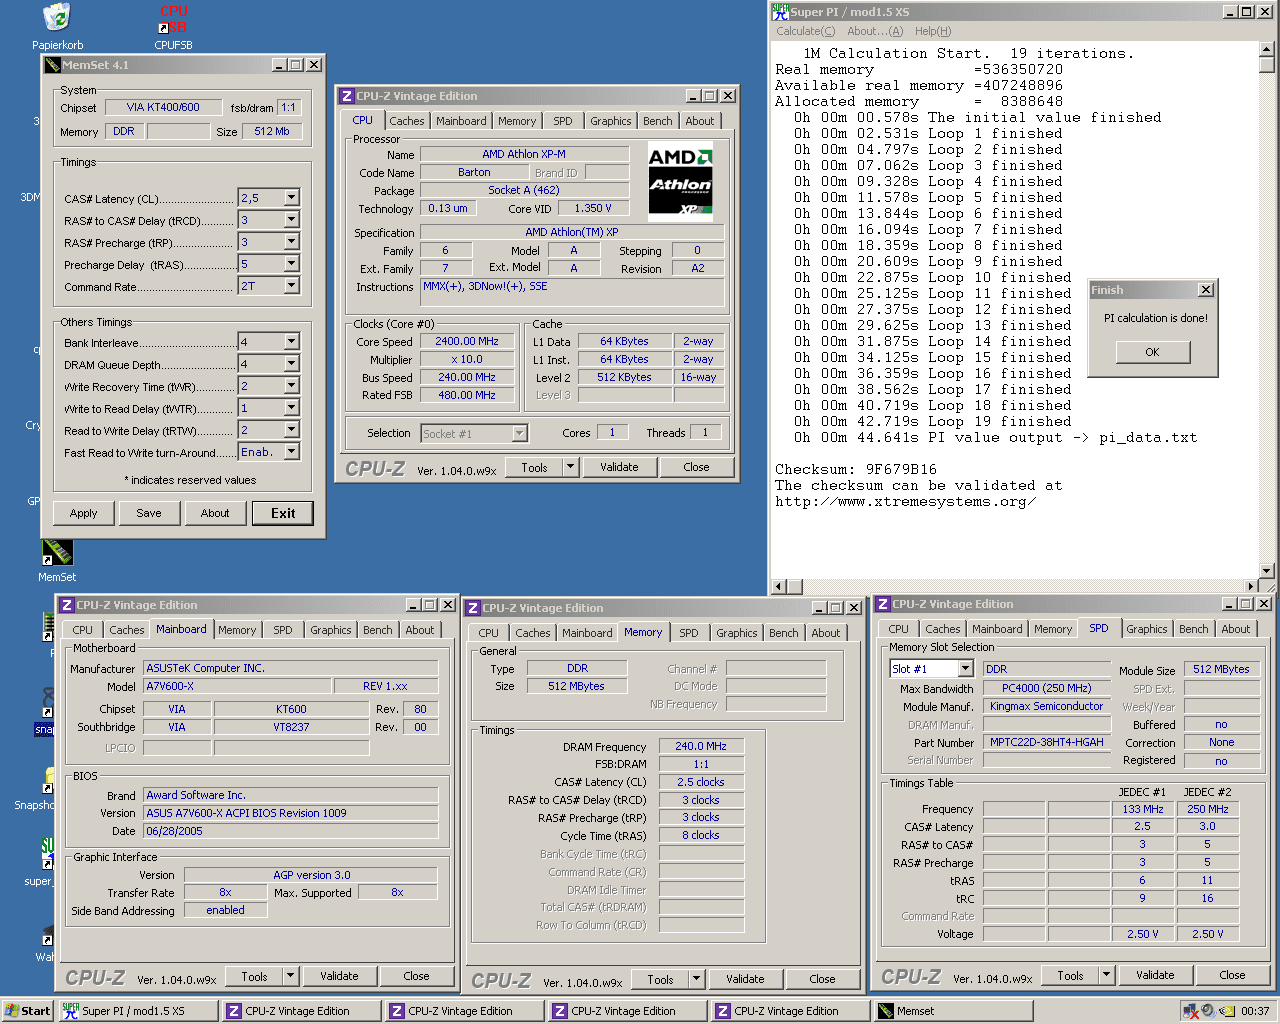
Task: Close the Finish dialog with X
Action: (1206, 290)
